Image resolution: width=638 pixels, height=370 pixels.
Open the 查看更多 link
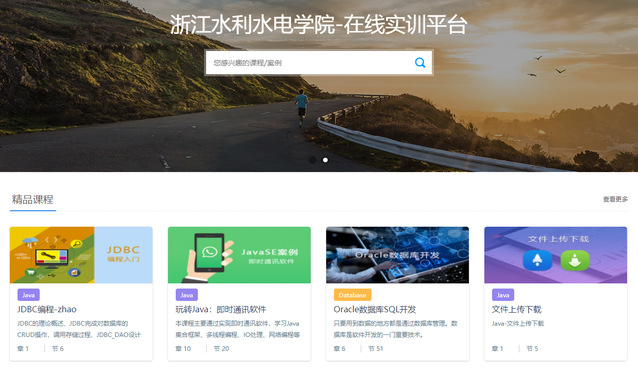[615, 199]
